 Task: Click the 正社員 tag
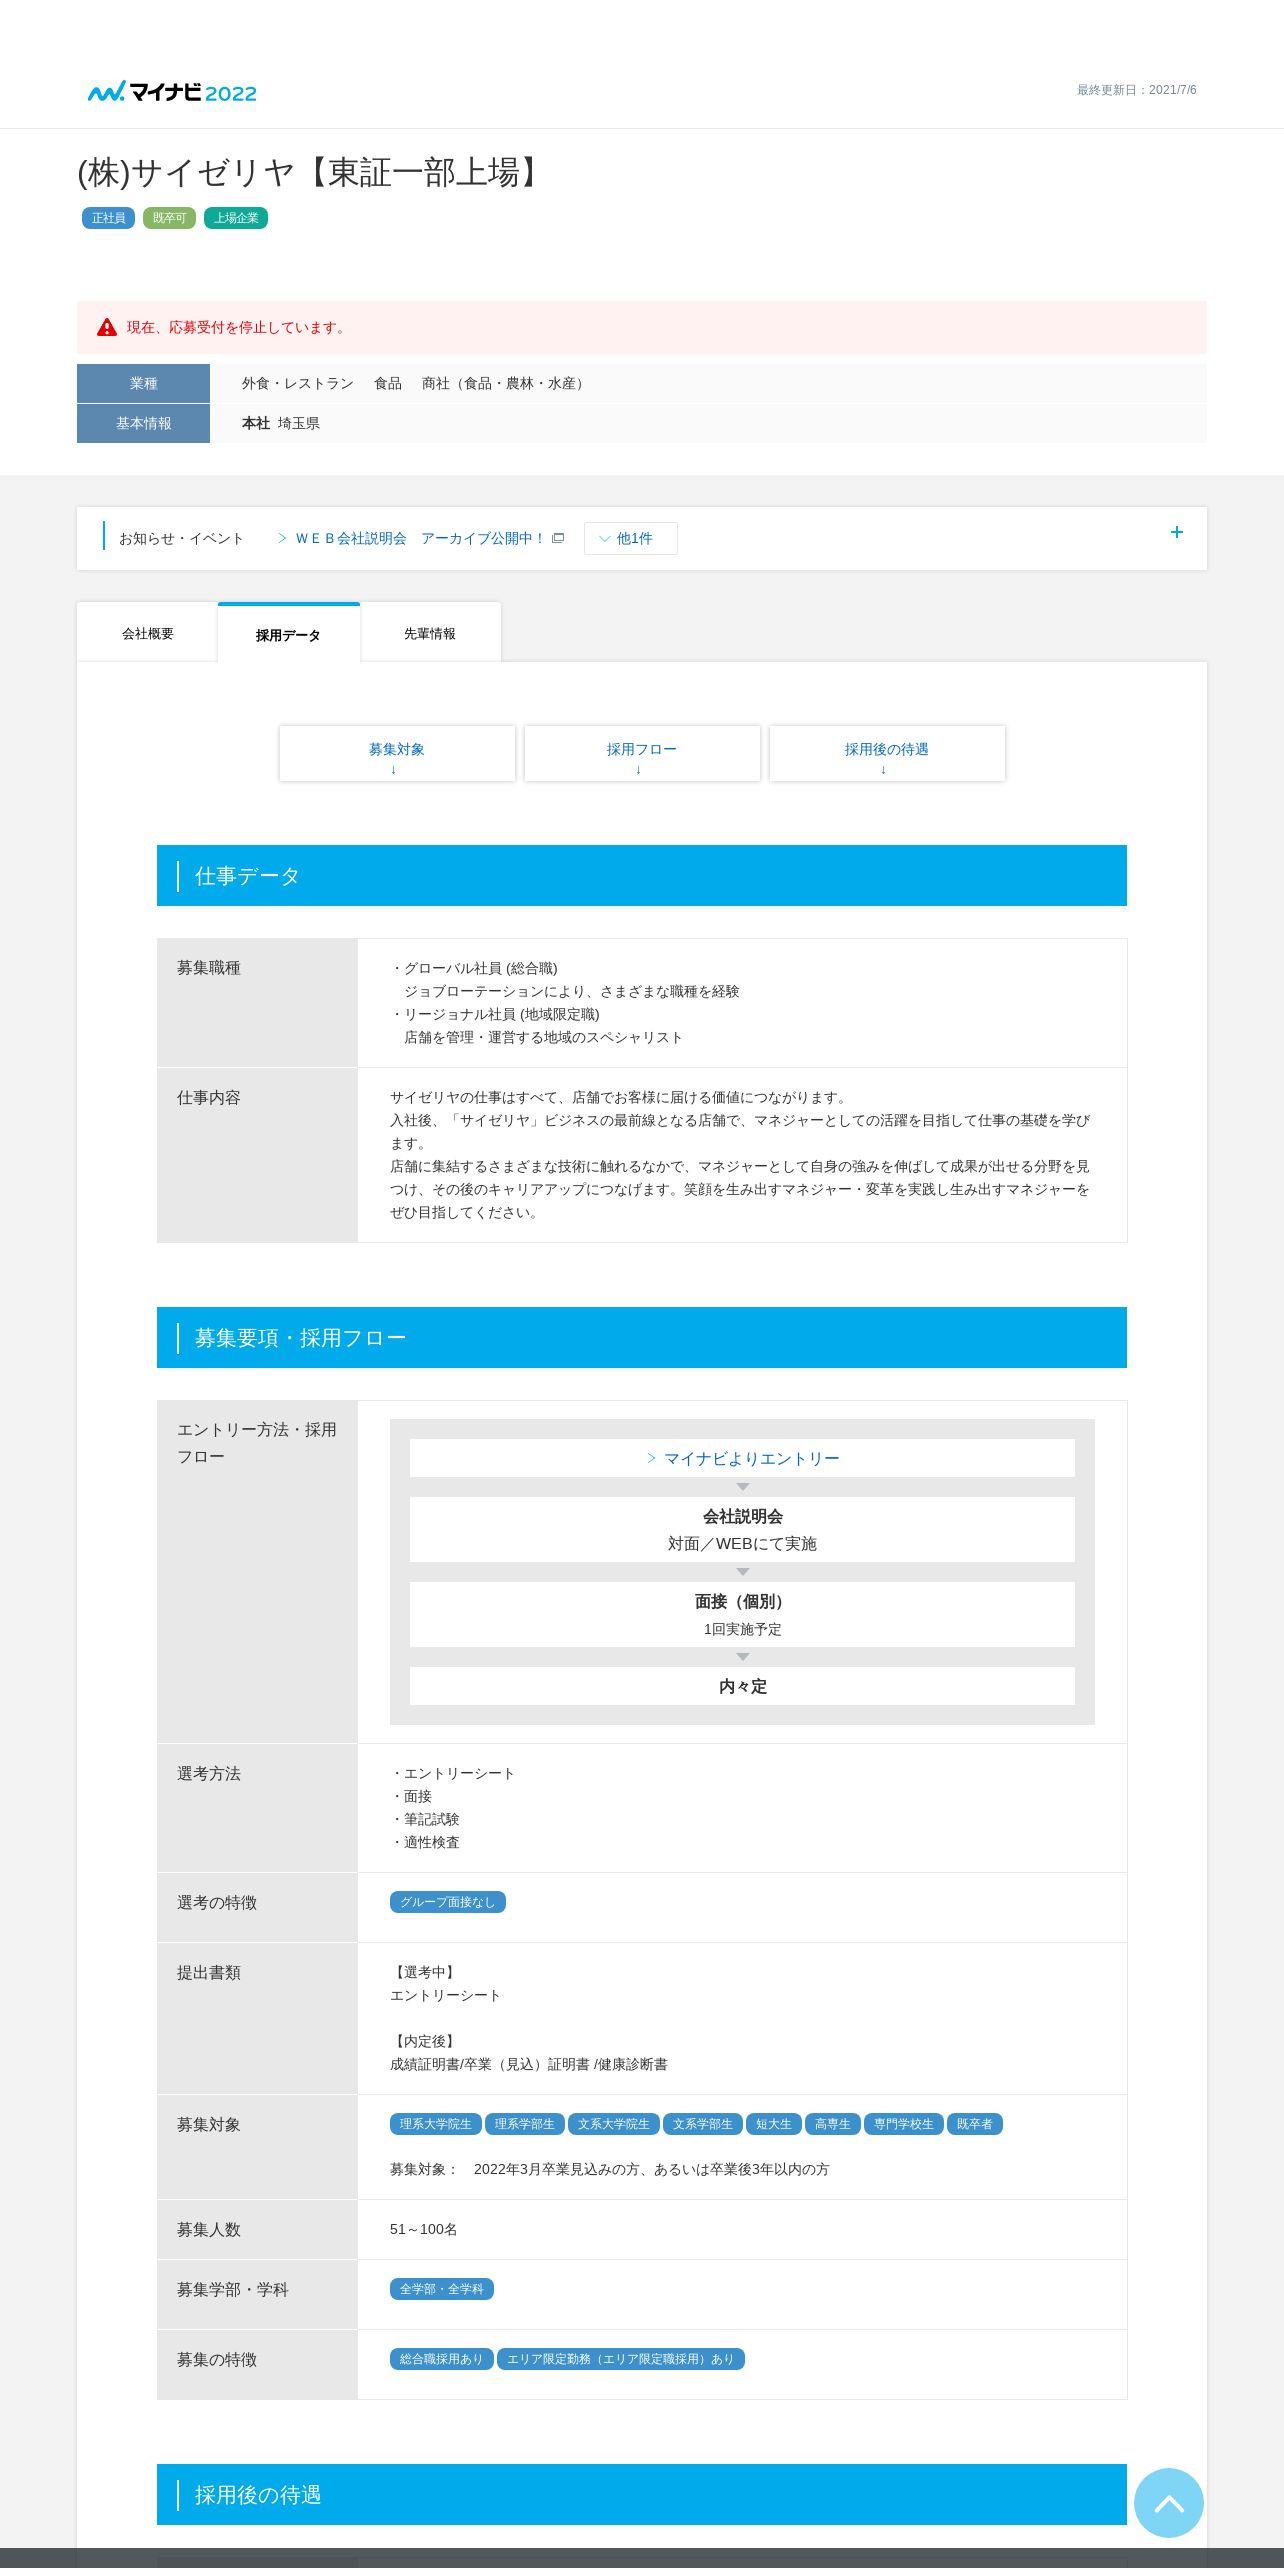(108, 218)
